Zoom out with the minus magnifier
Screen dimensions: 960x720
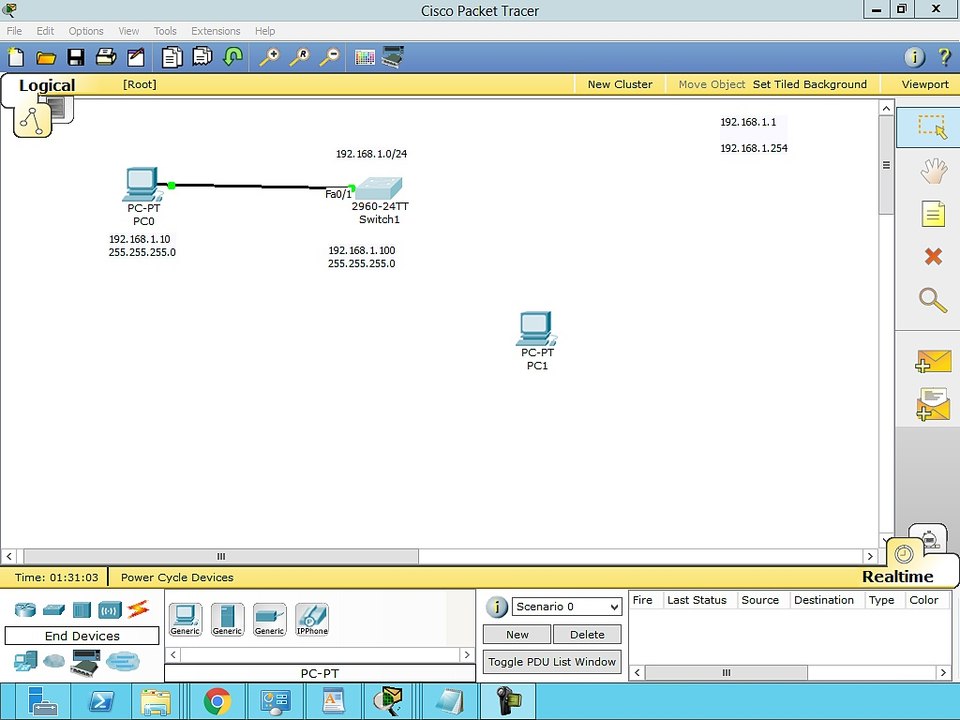pos(330,58)
